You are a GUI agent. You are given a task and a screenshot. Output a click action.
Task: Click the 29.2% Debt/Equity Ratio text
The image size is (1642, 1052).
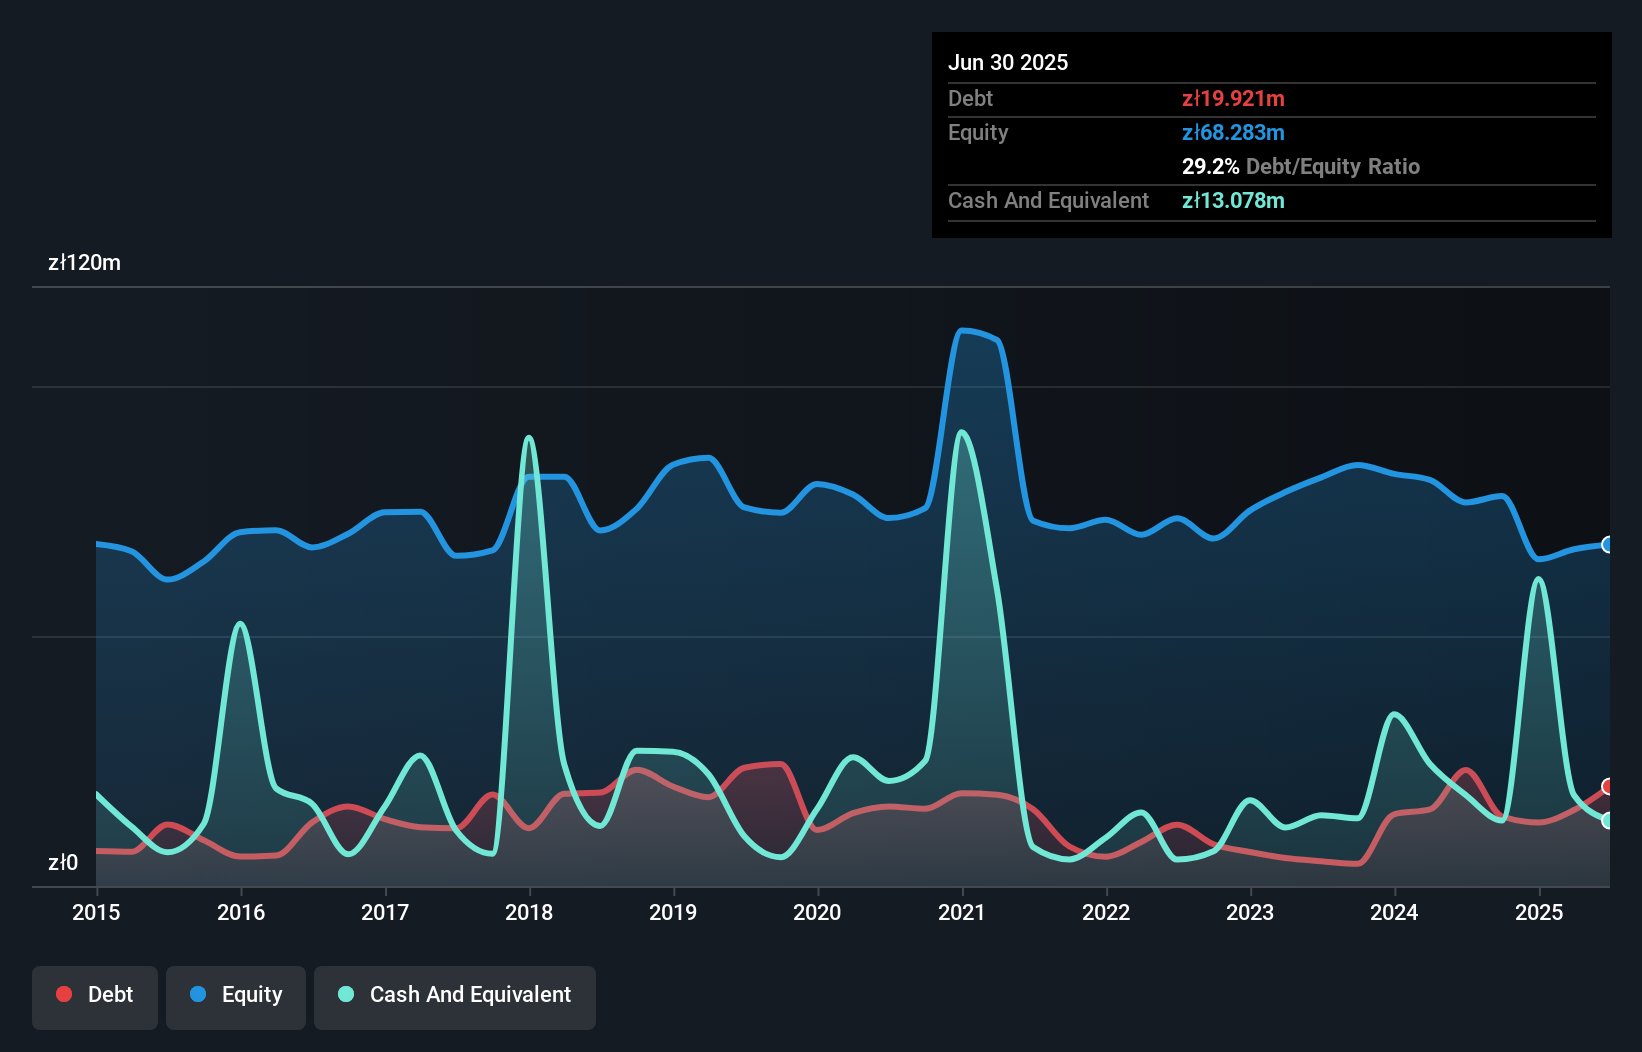[x=1301, y=166]
